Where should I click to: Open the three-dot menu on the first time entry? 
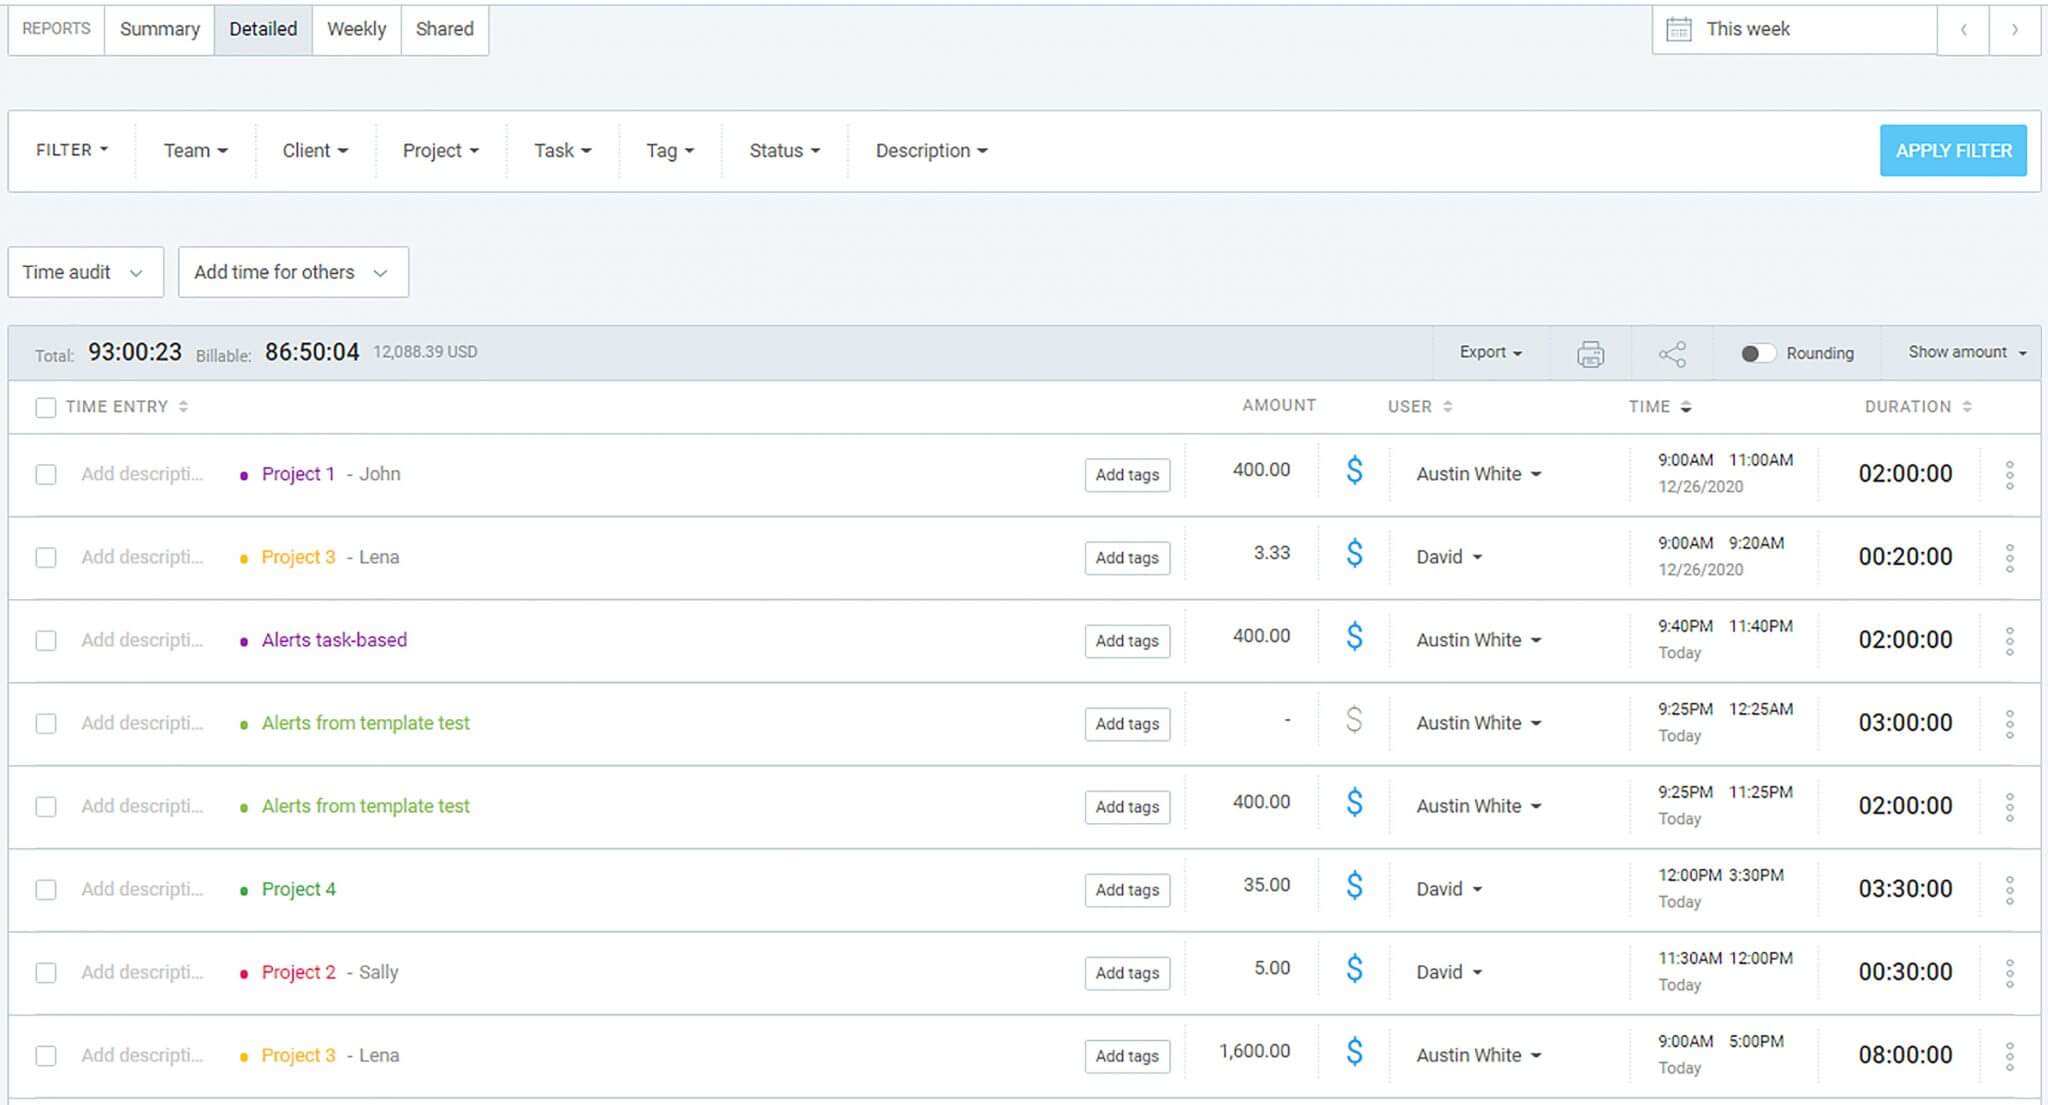(x=2011, y=474)
